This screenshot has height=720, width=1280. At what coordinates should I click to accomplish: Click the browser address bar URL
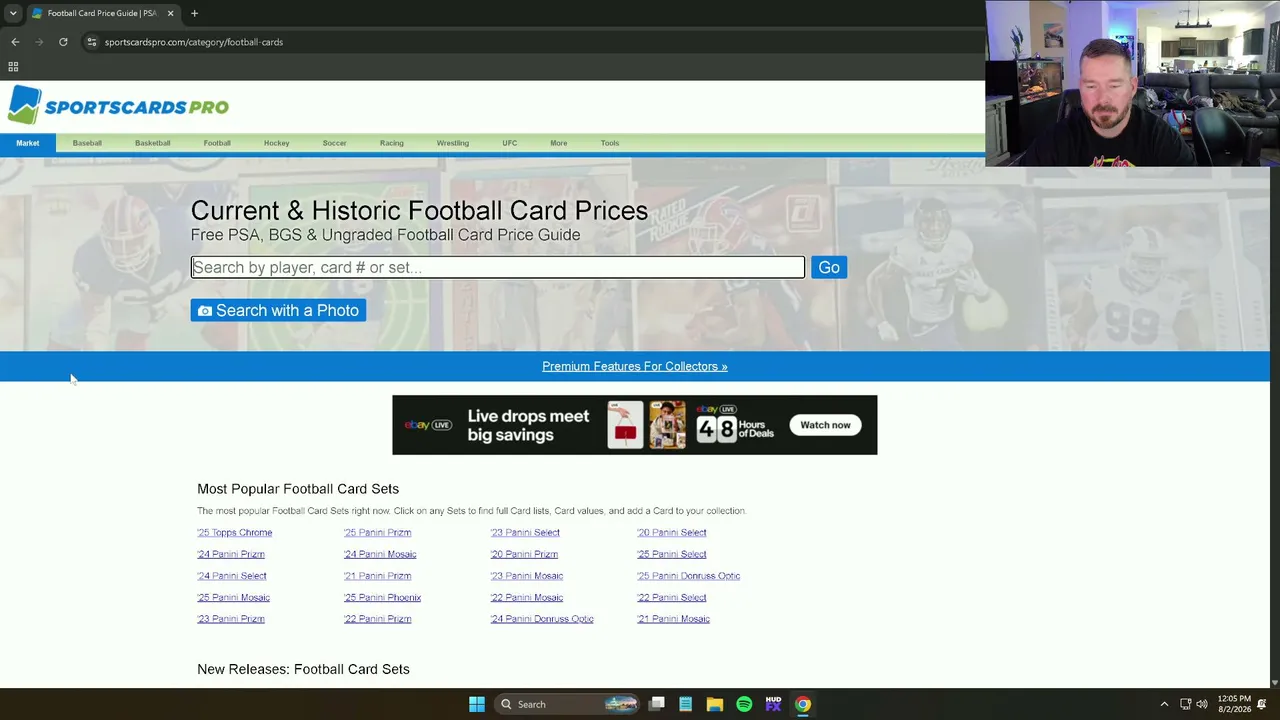pos(194,42)
